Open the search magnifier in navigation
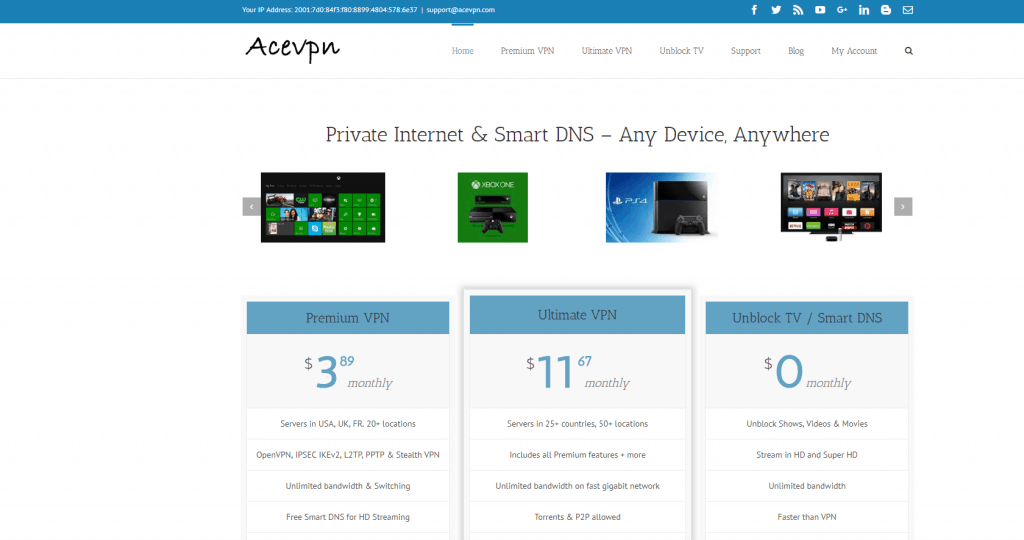Viewport: 1024px width, 540px height. click(x=908, y=51)
